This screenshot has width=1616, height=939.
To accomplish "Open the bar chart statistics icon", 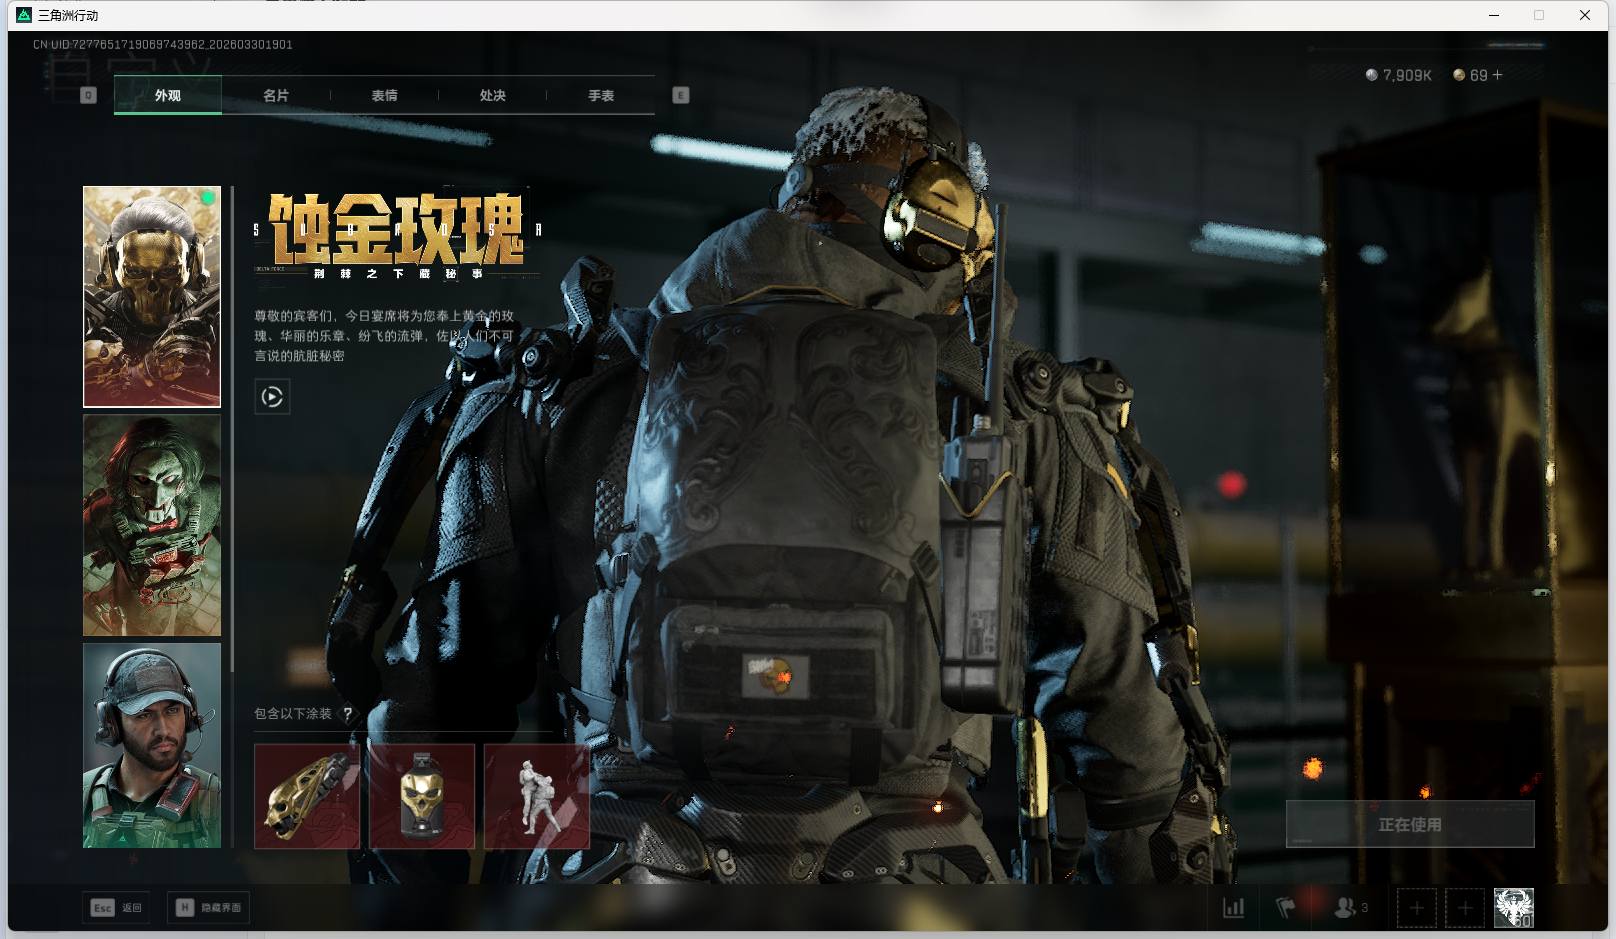I will (1234, 908).
